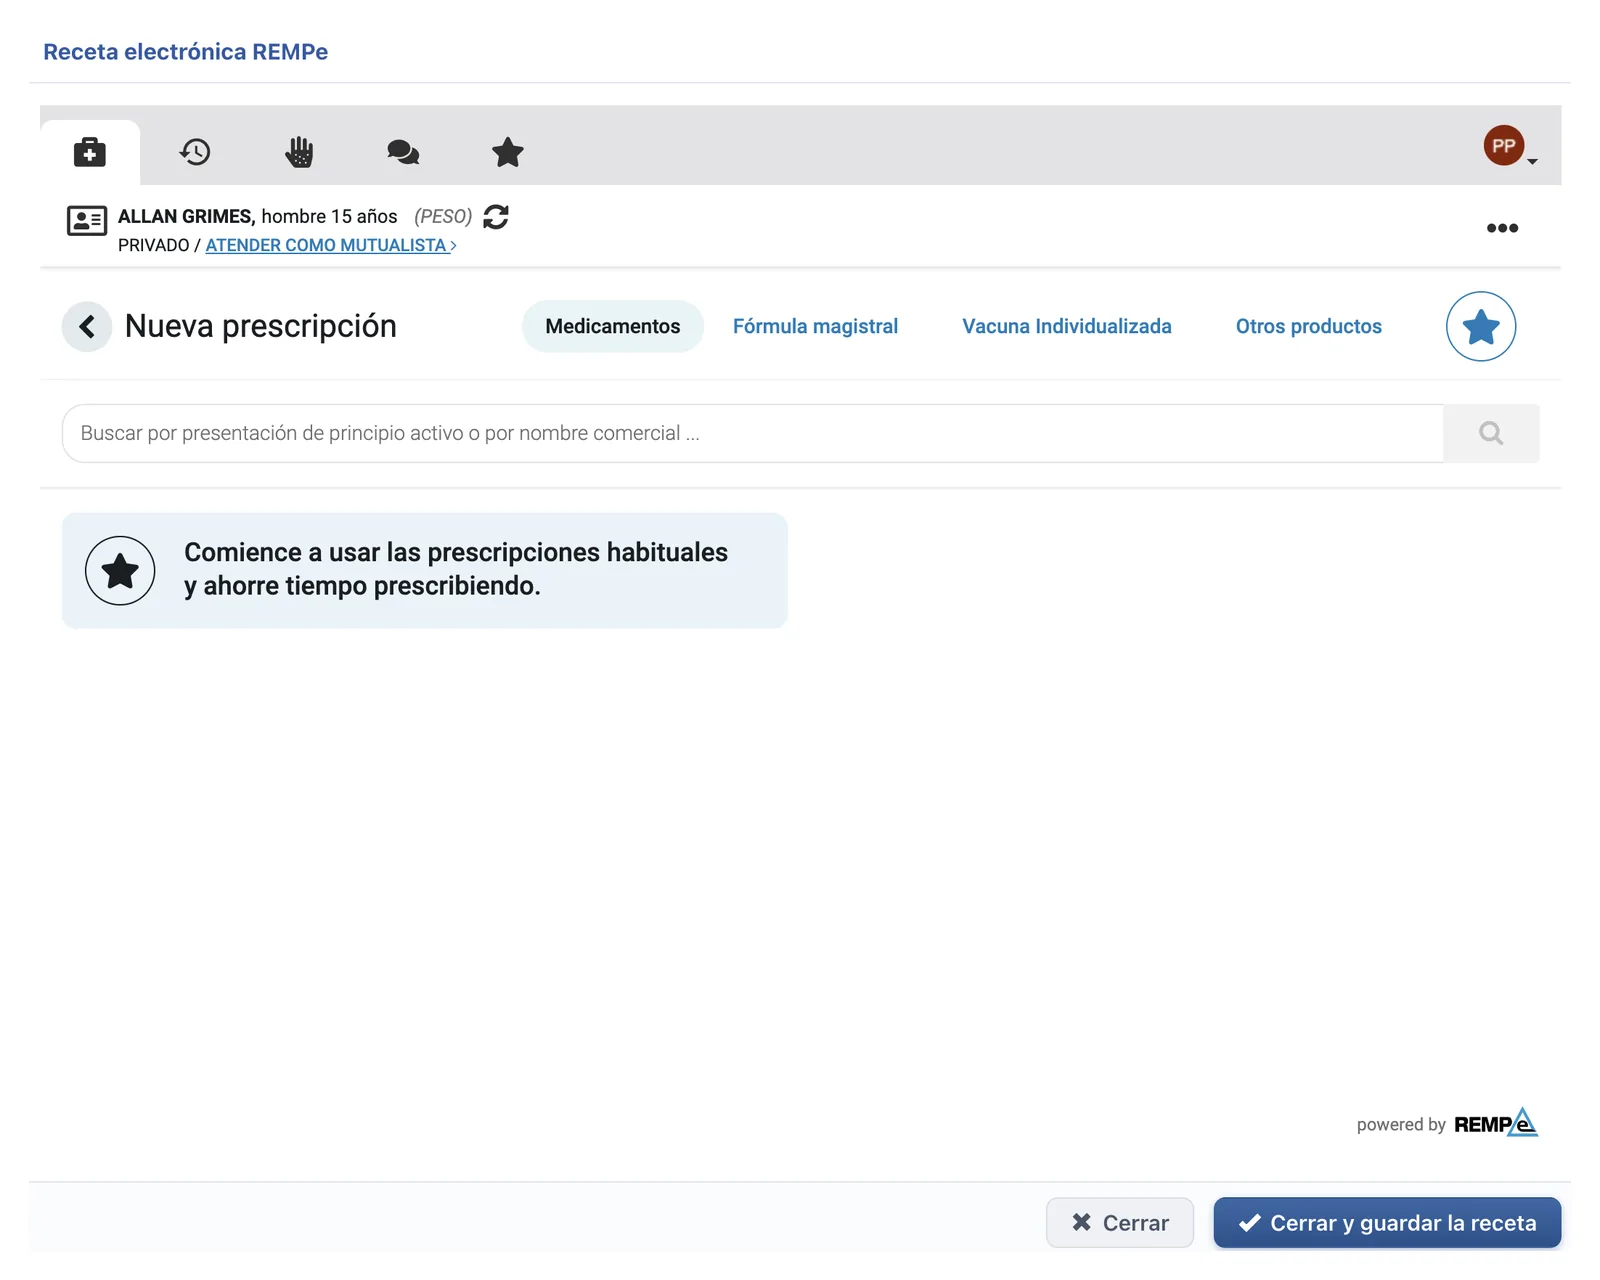This screenshot has width=1600, height=1280.
Task: Open the messages chat bubbles tab
Action: (403, 152)
